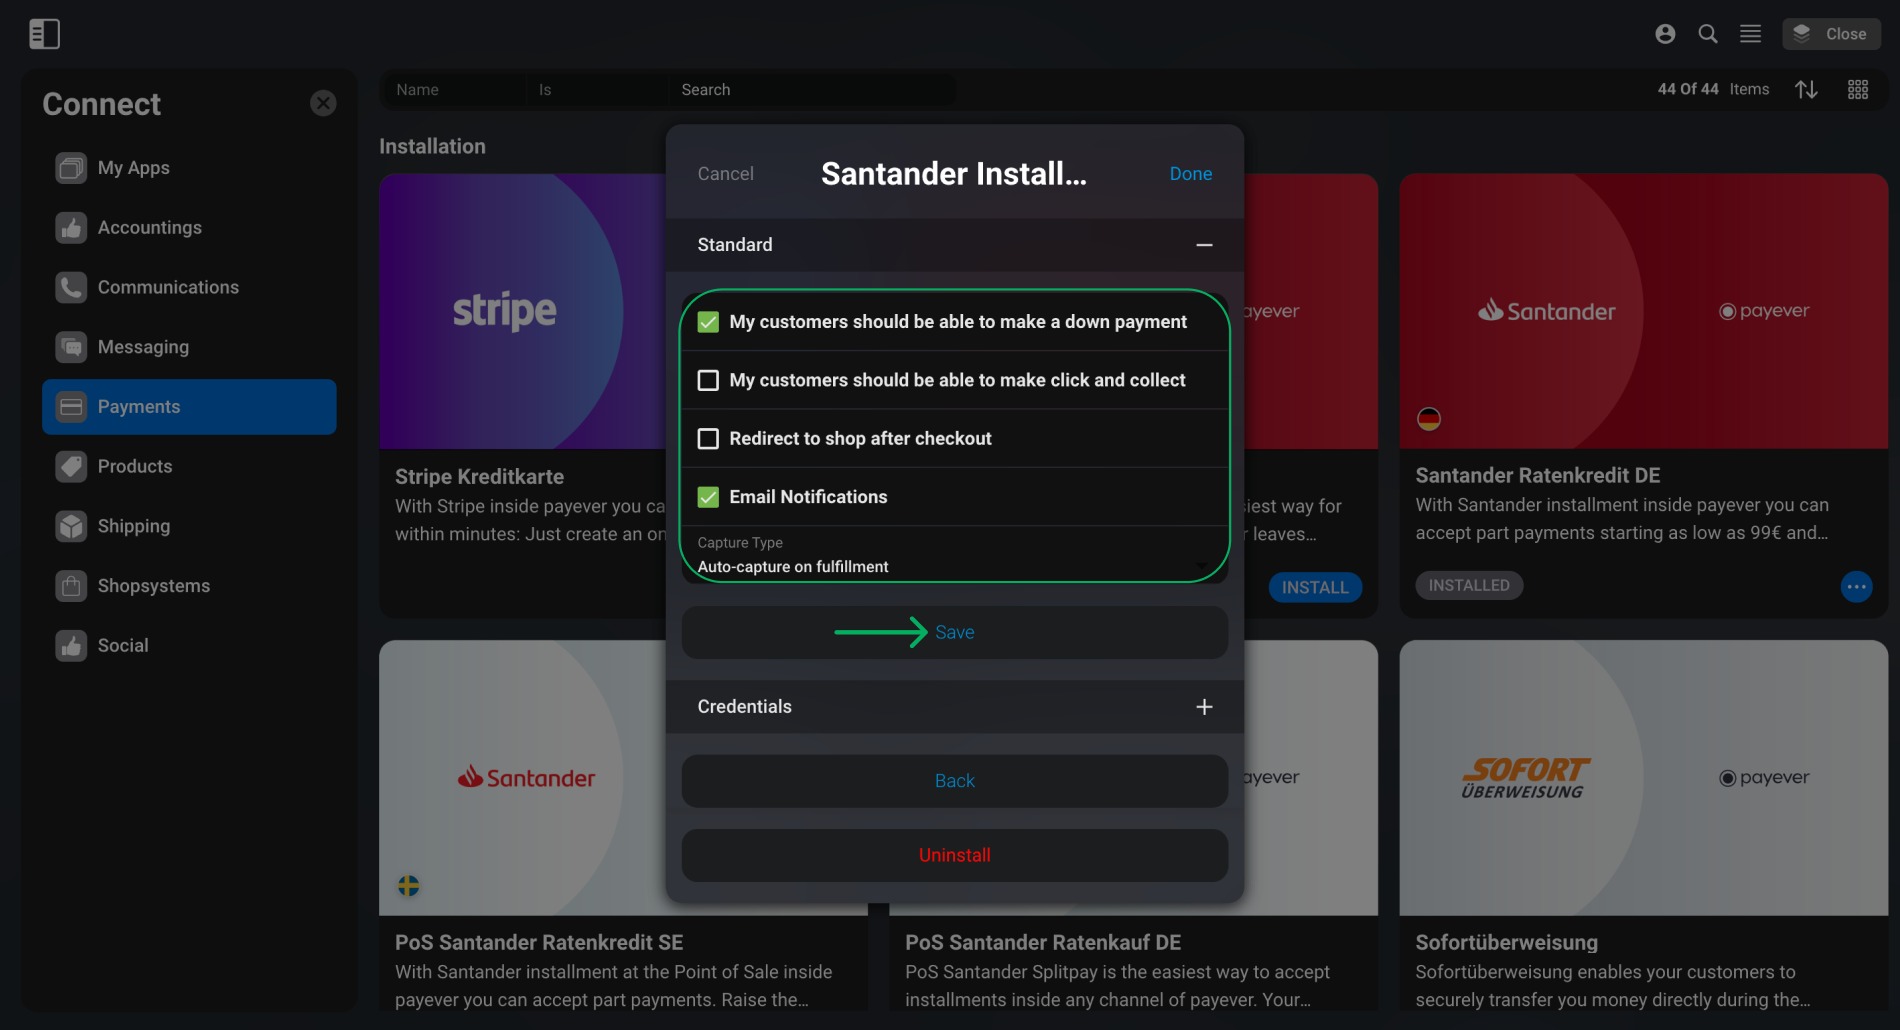This screenshot has width=1900, height=1030.
Task: Go to Communications category
Action: (189, 287)
